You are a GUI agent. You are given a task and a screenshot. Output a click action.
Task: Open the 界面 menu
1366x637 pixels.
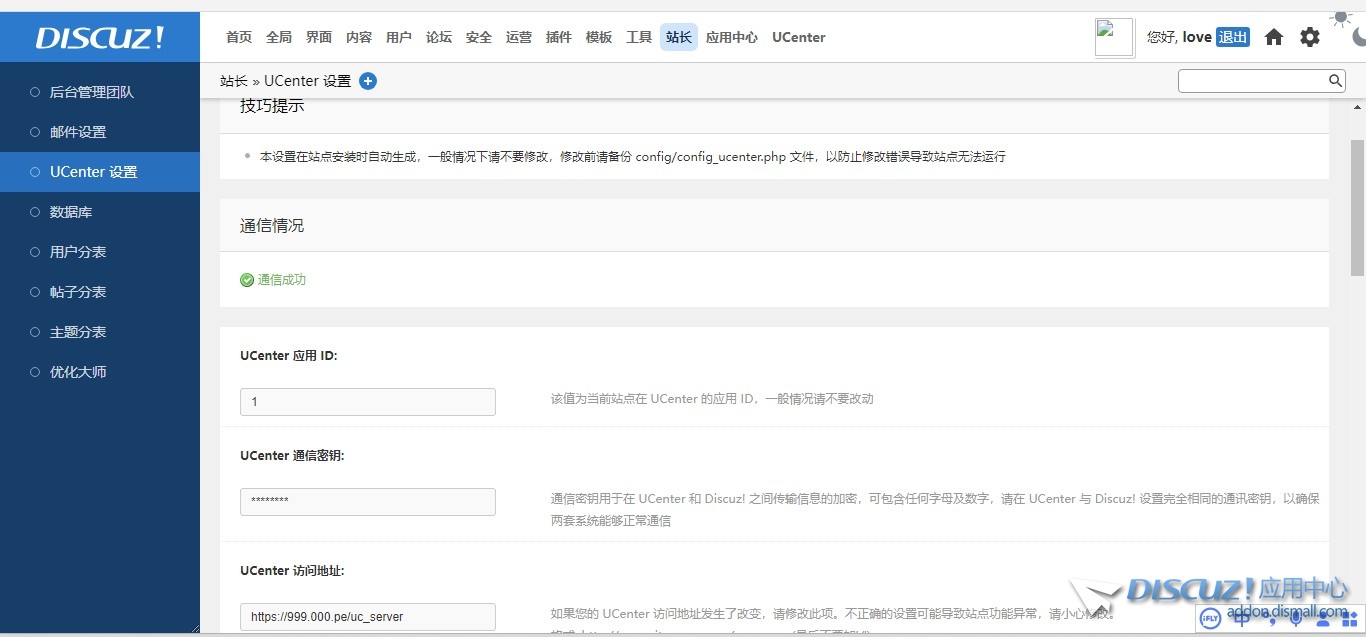tap(319, 37)
